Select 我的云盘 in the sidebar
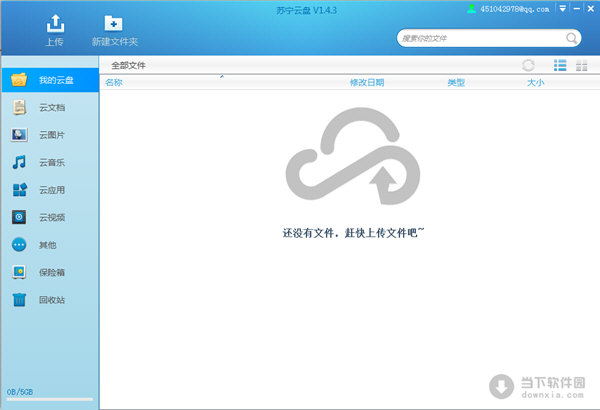 coord(50,80)
